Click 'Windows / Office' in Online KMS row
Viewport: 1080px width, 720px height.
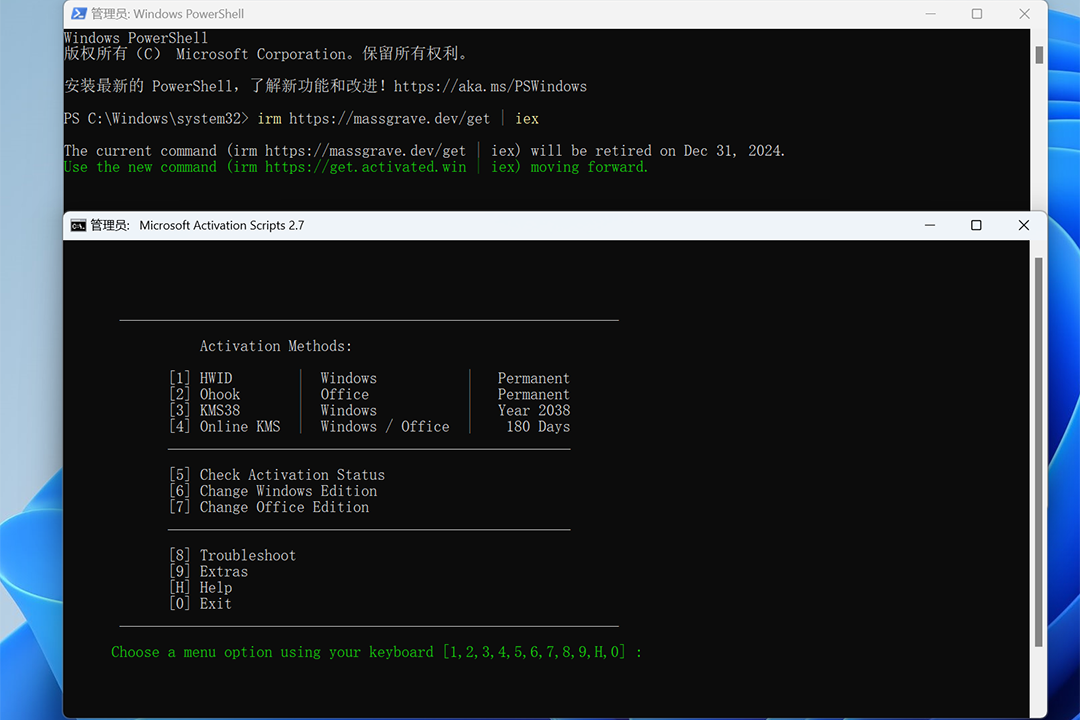click(x=384, y=426)
